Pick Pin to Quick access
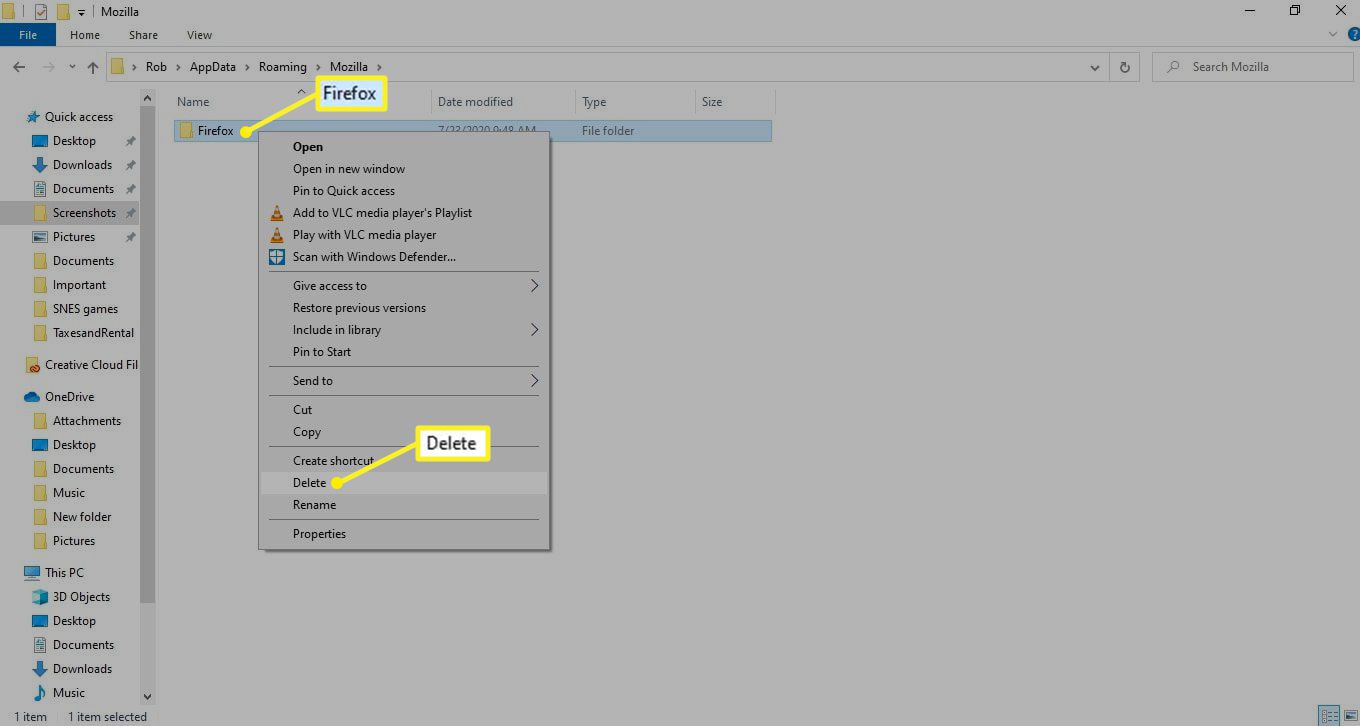This screenshot has width=1360, height=726. [x=404, y=191]
